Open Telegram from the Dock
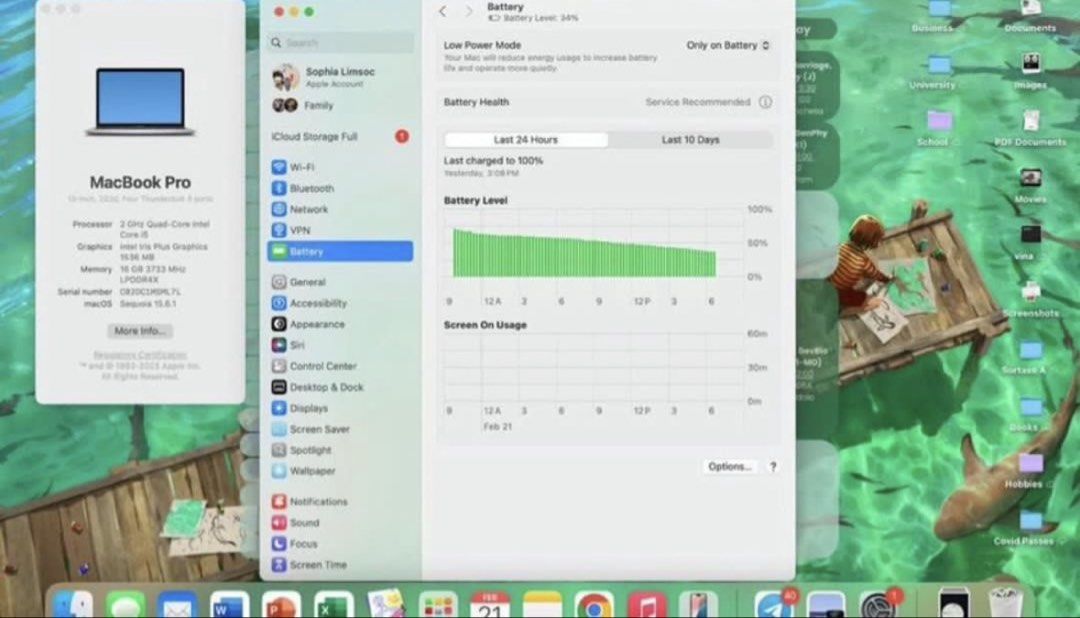 point(773,607)
